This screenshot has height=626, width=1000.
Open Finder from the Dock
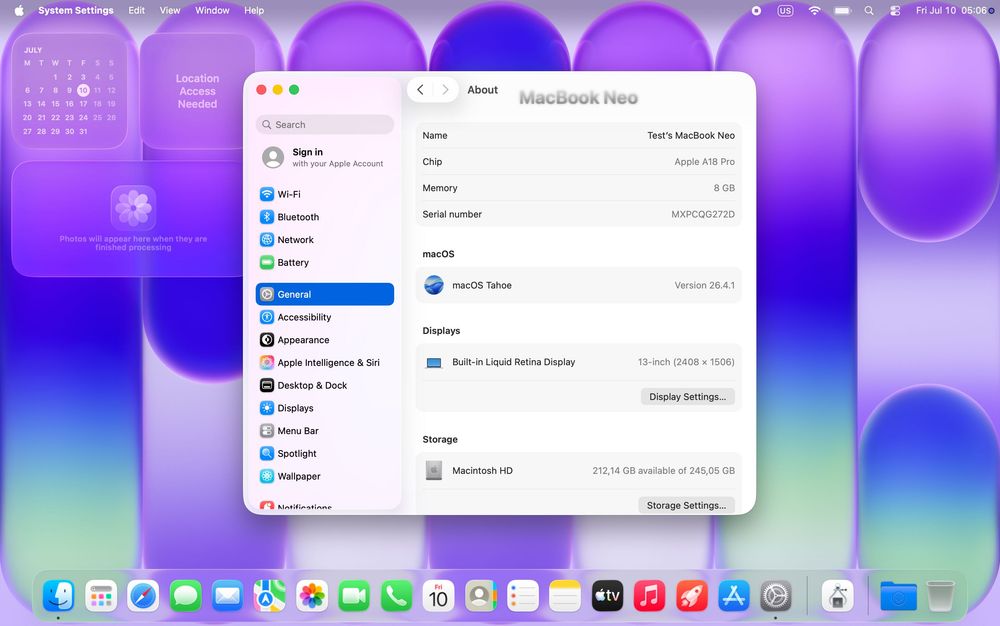(x=59, y=597)
